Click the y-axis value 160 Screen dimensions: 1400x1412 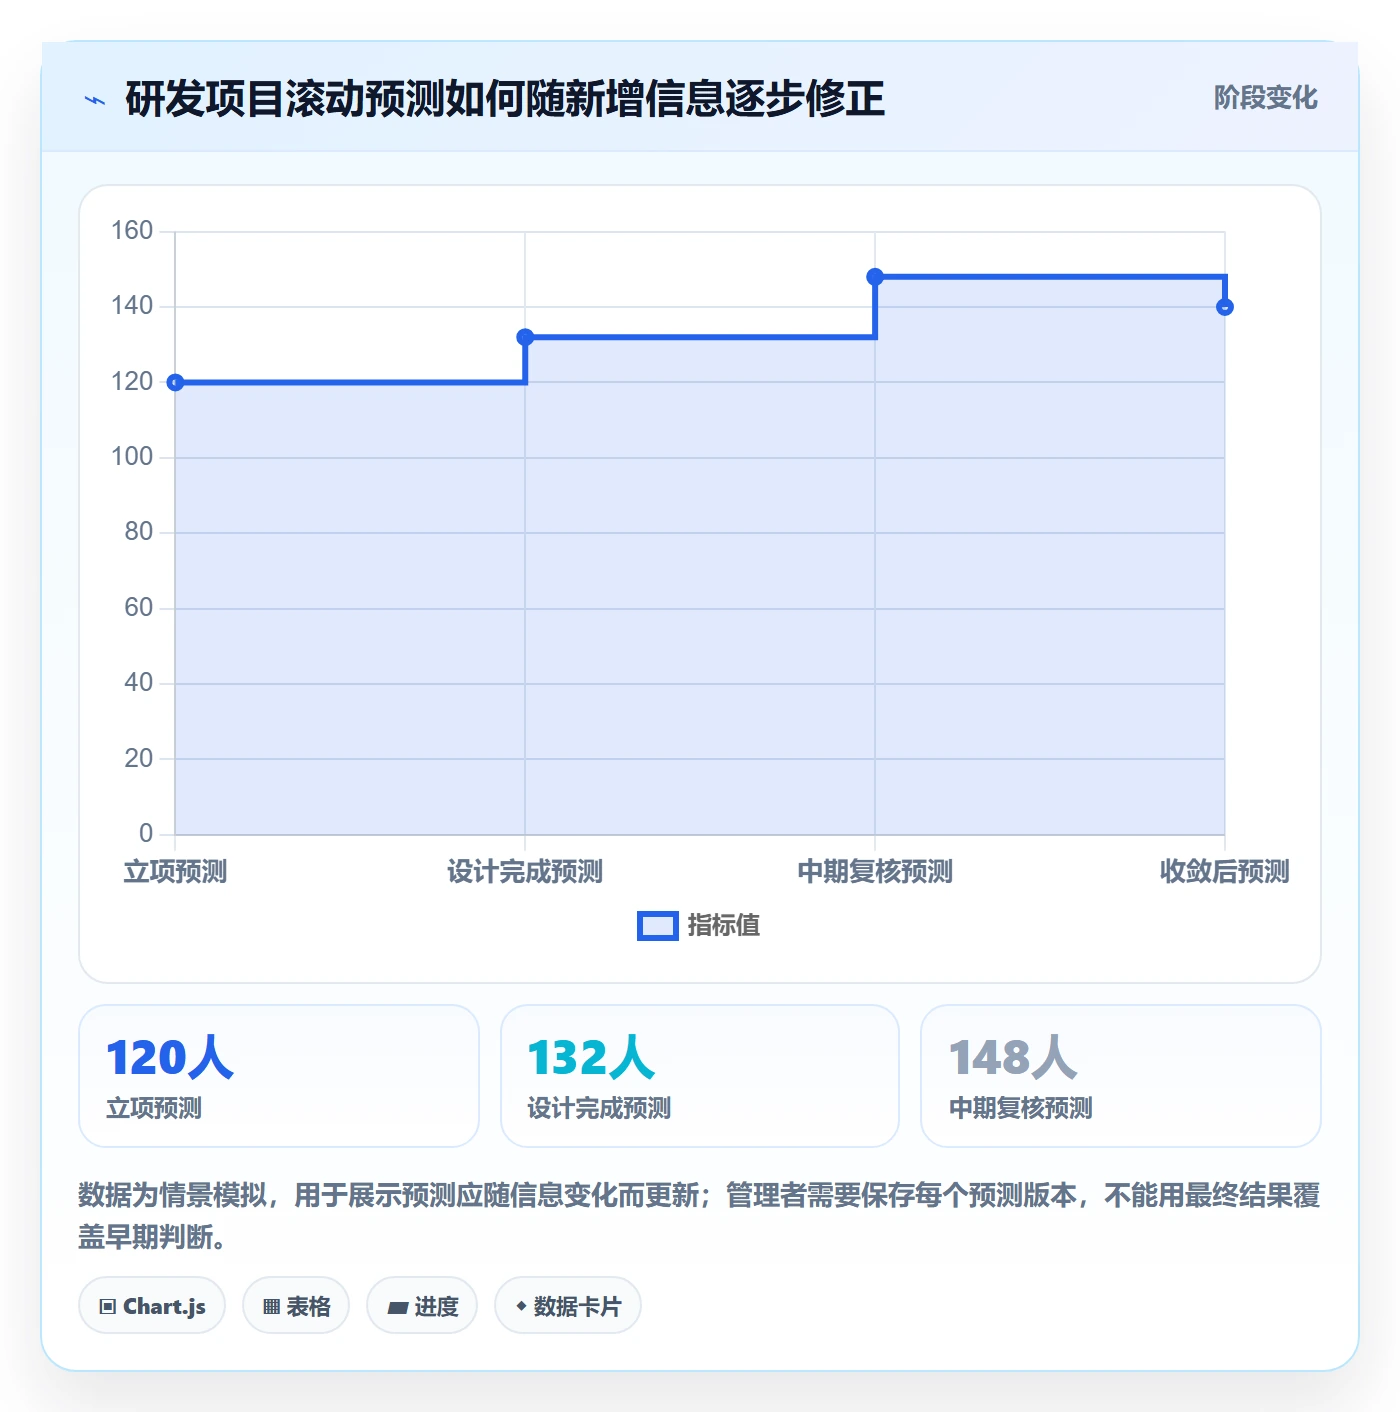tap(132, 231)
